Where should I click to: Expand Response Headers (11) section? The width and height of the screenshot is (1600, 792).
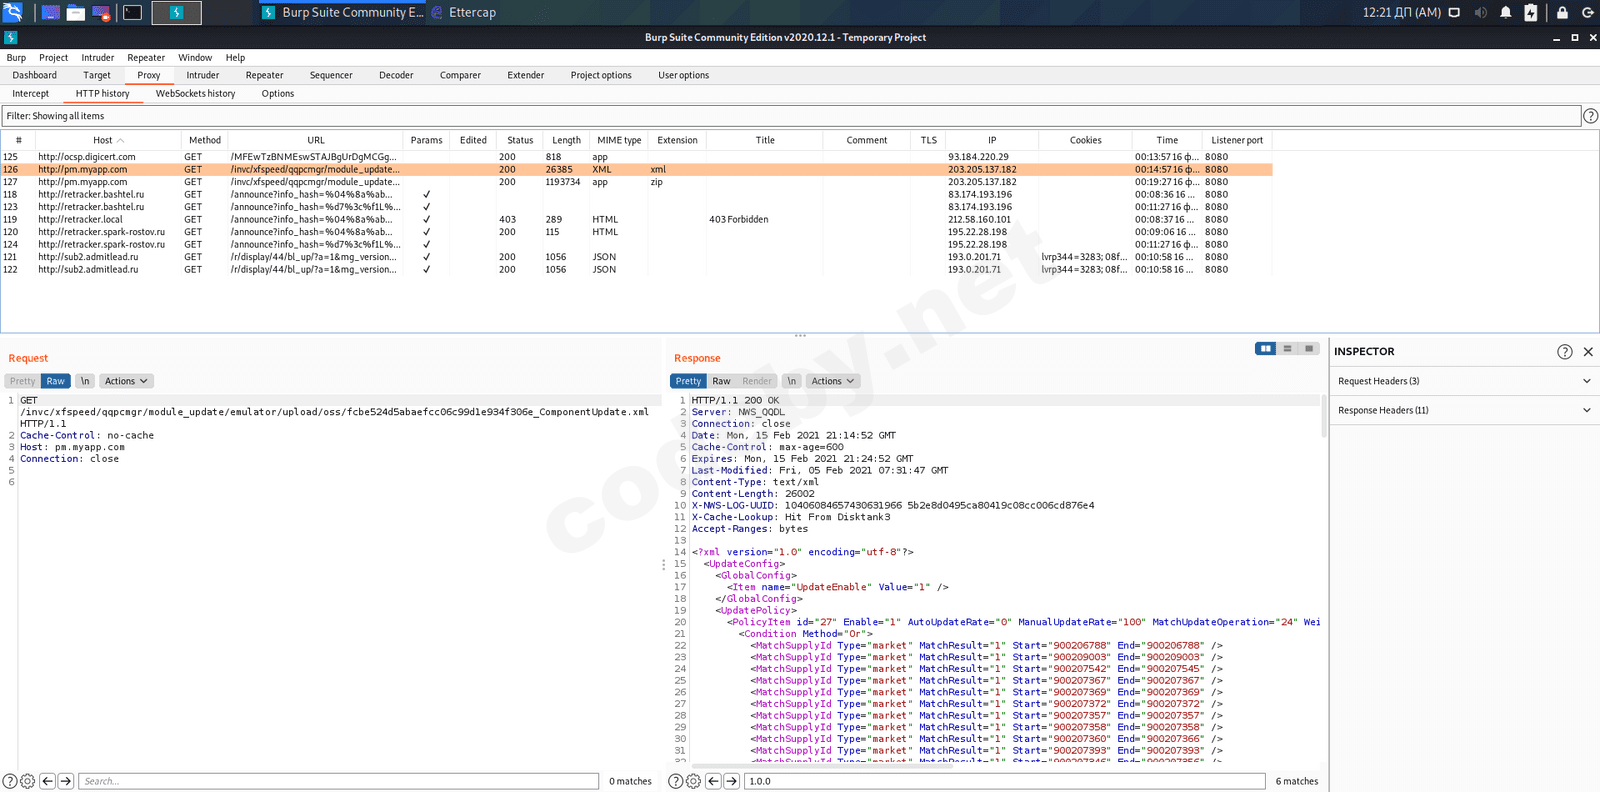(1464, 410)
